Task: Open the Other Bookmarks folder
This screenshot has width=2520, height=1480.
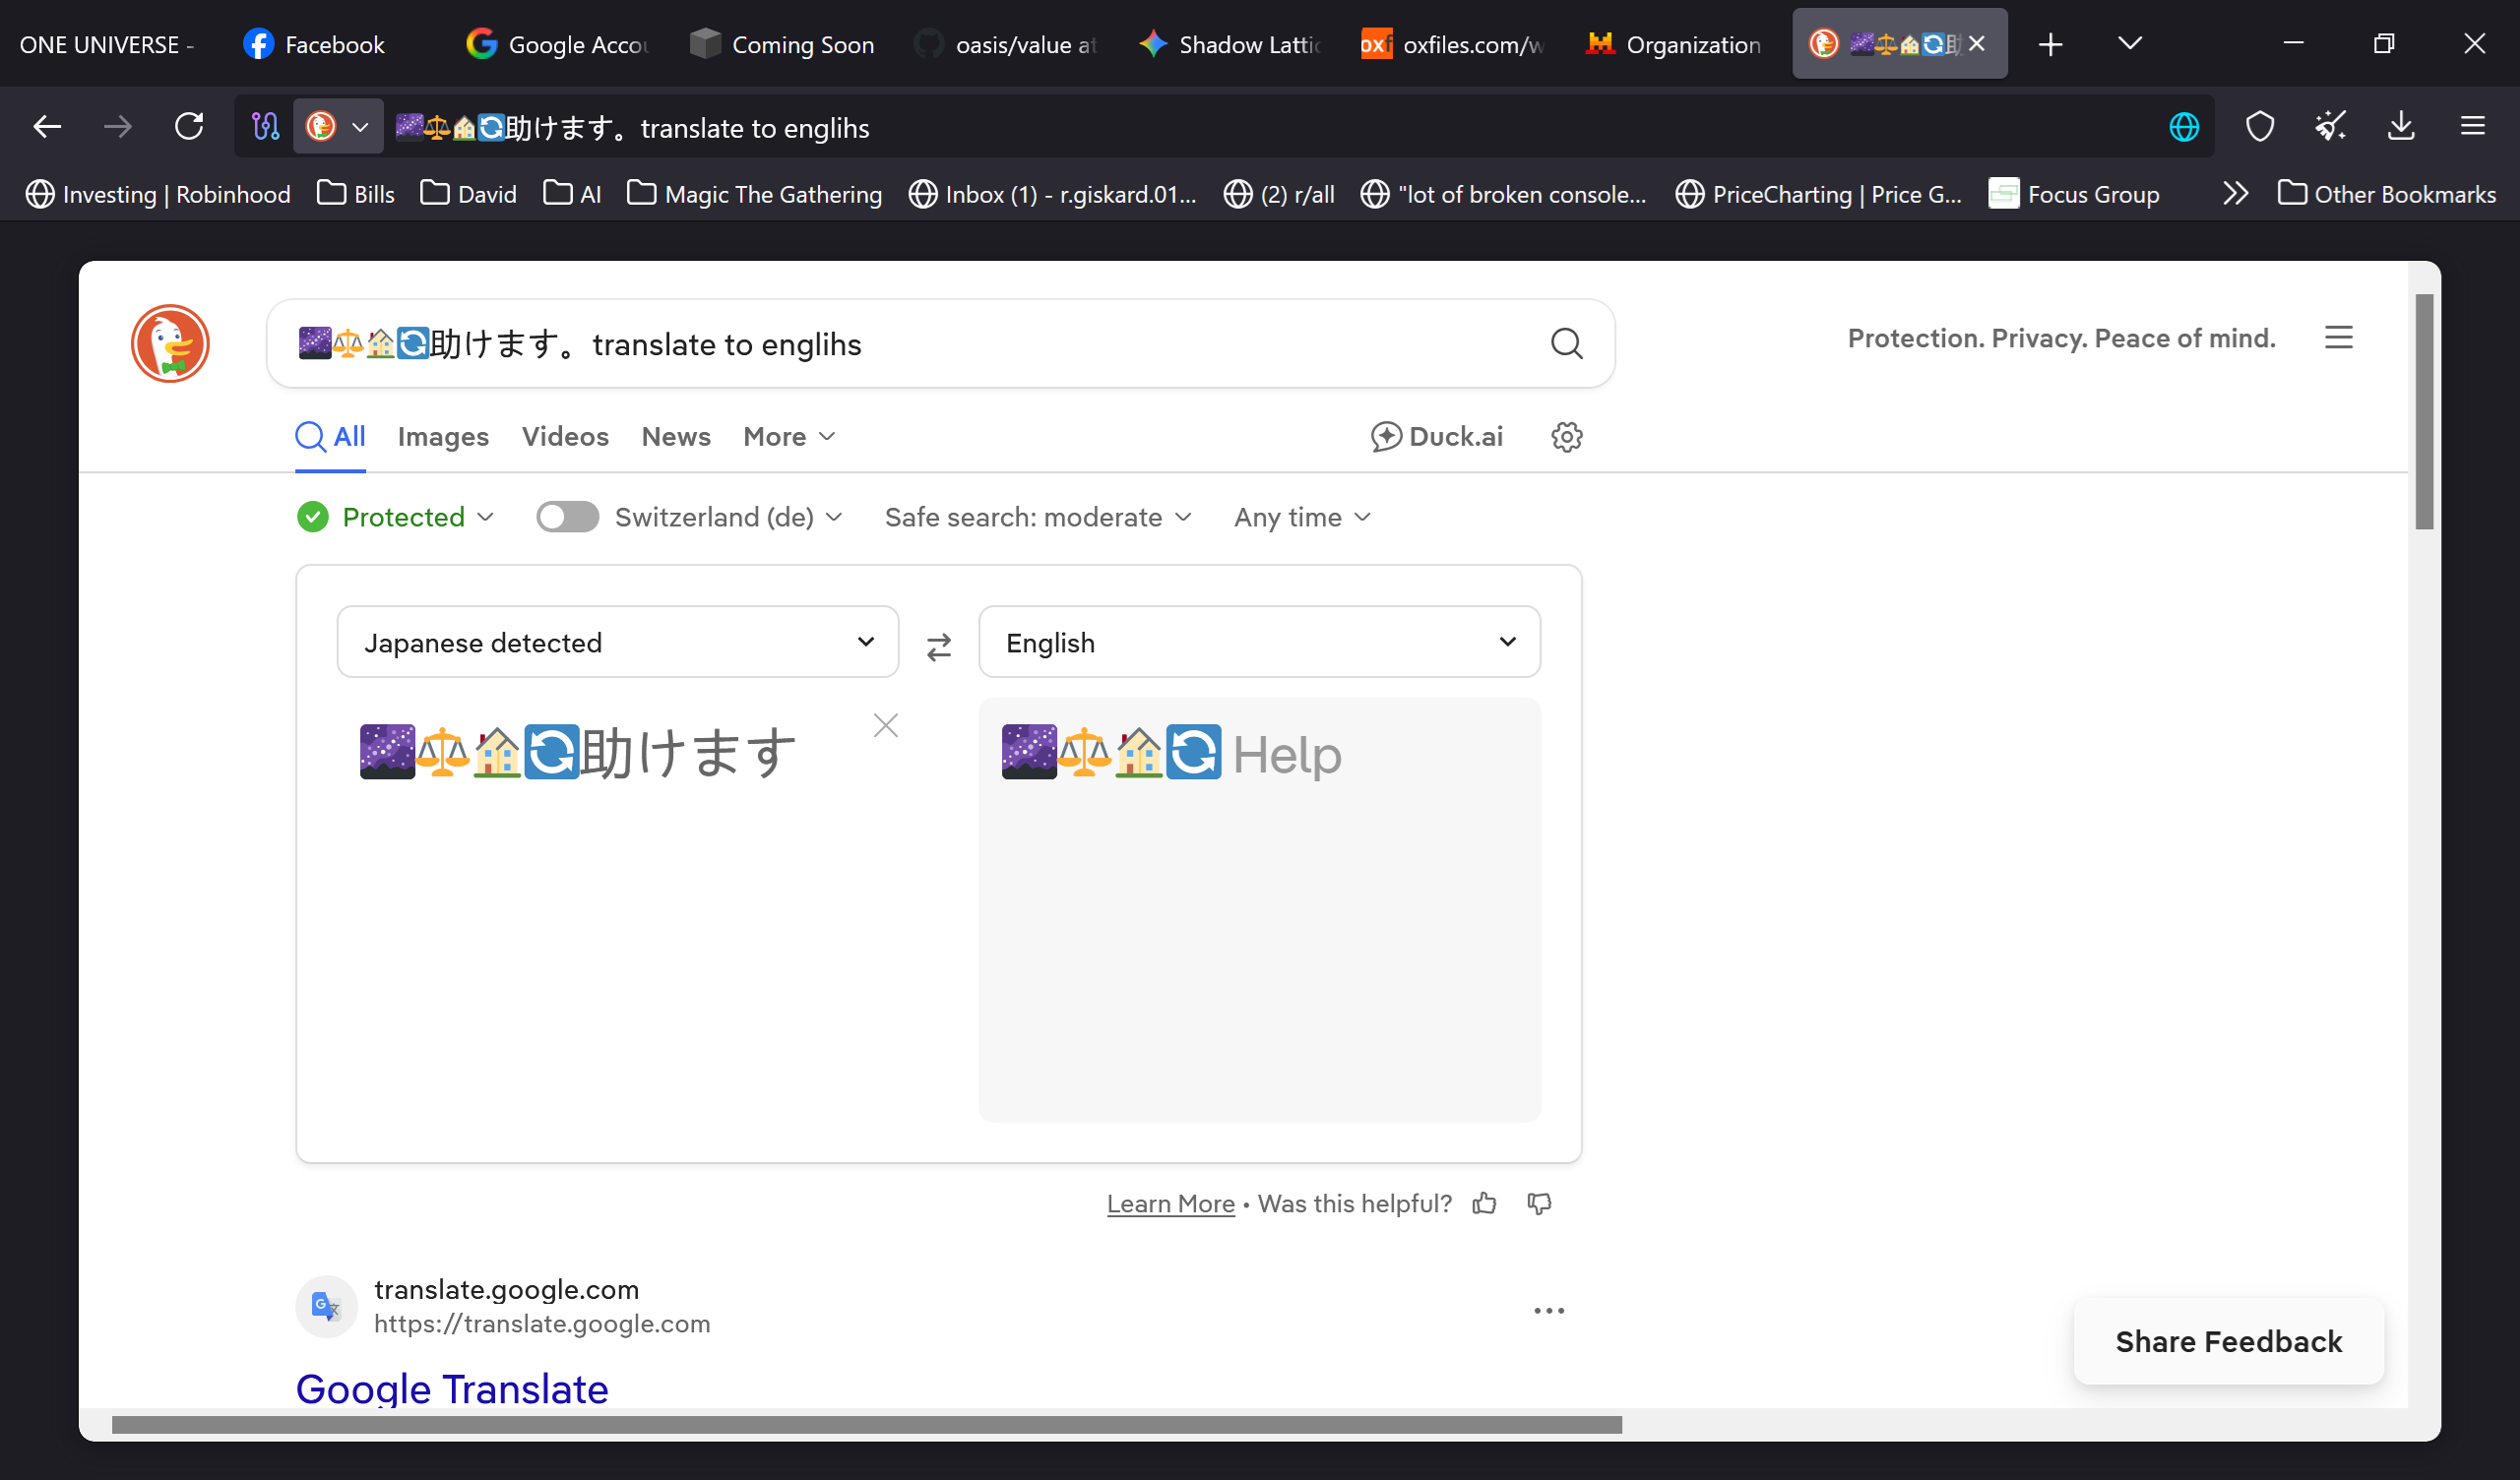Action: tap(2387, 193)
